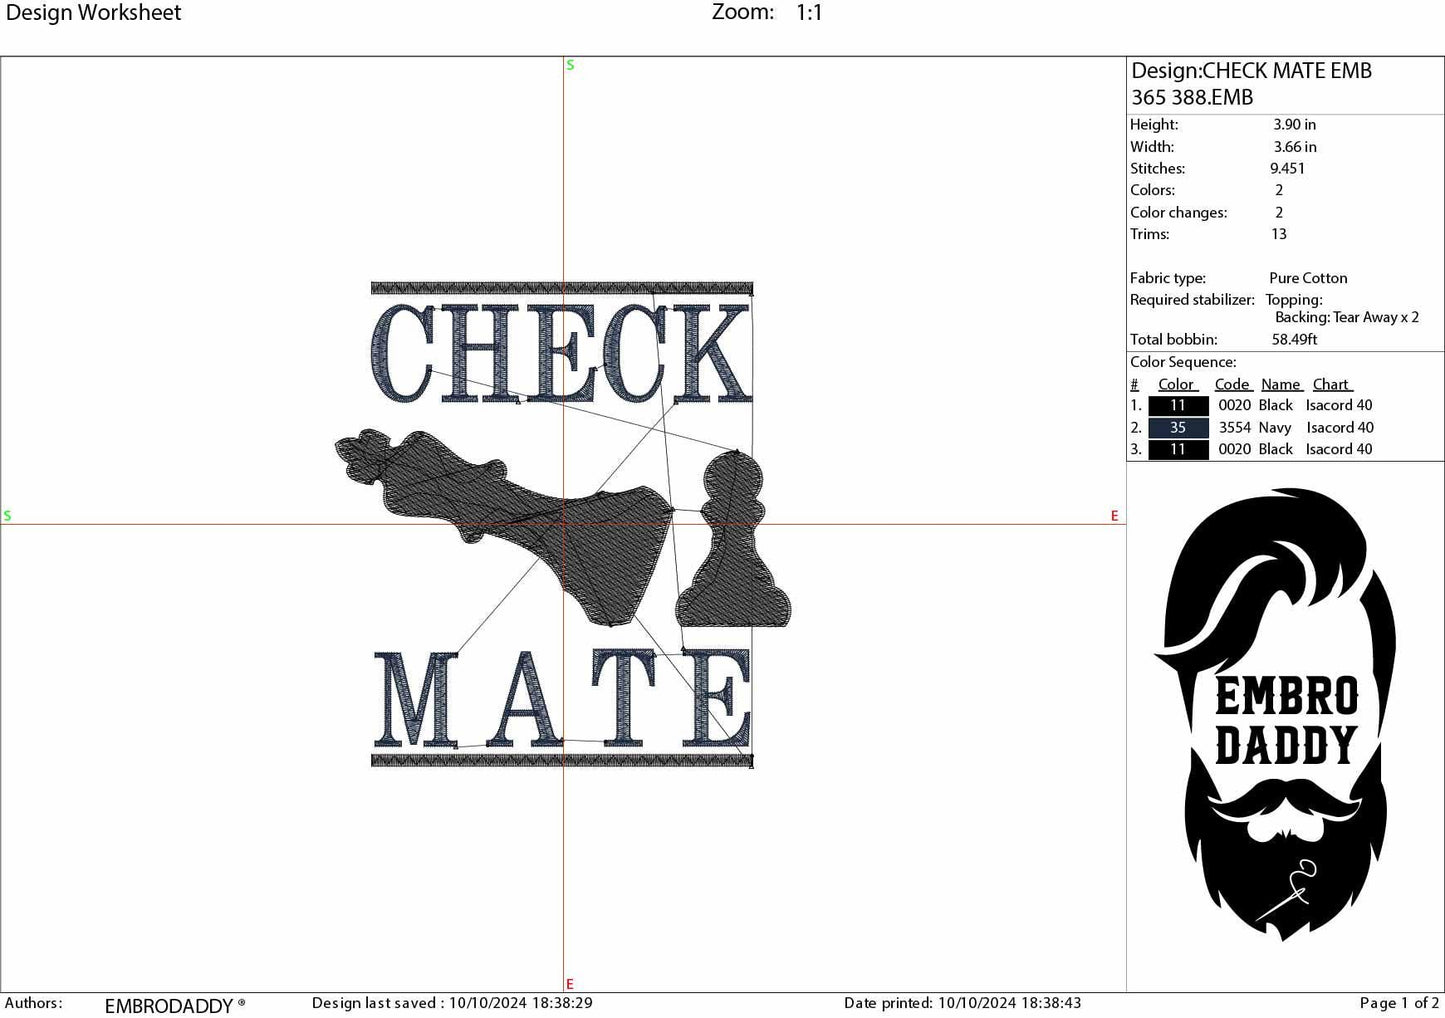Click the embroidered word MATE
Image resolution: width=1445 pixels, height=1018 pixels.
point(560,700)
